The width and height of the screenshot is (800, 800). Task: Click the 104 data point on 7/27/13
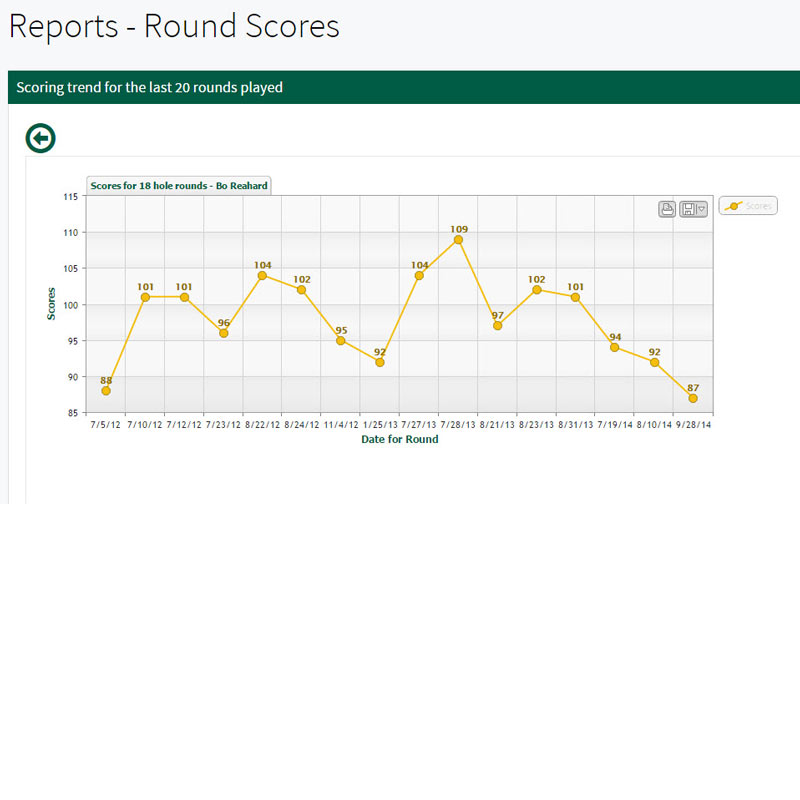[x=419, y=275]
